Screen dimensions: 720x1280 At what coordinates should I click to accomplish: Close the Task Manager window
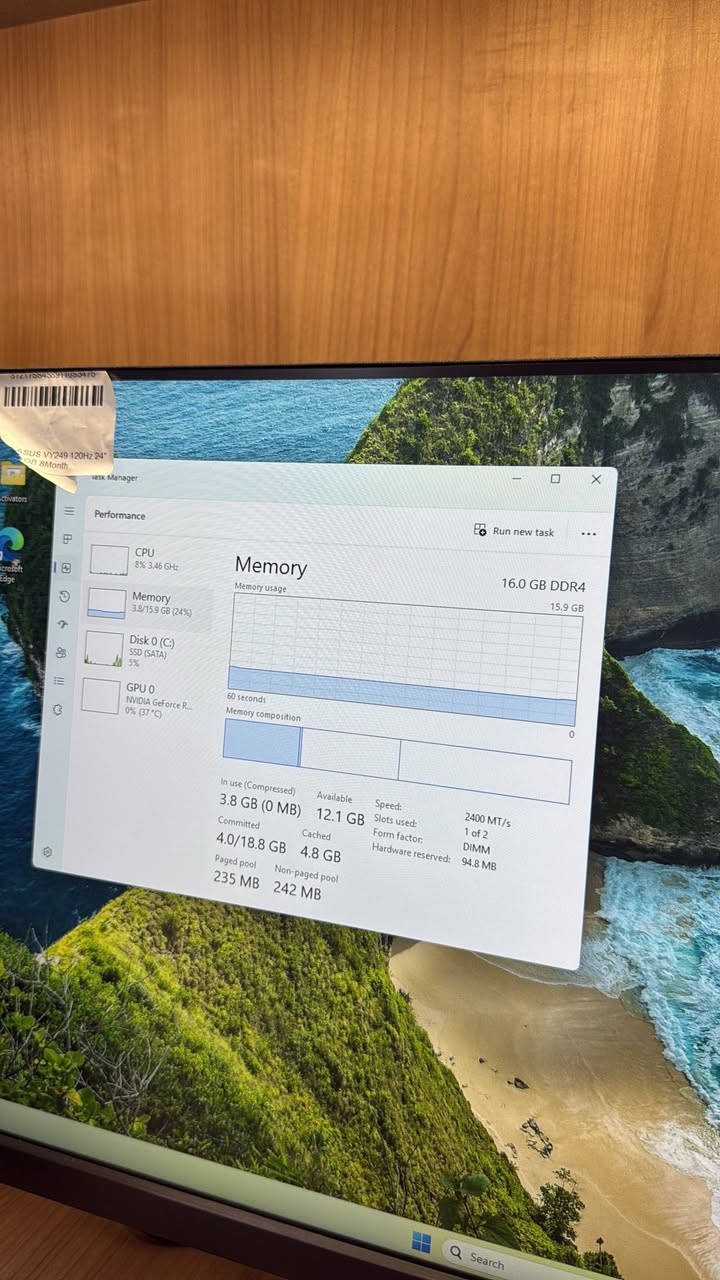point(596,480)
